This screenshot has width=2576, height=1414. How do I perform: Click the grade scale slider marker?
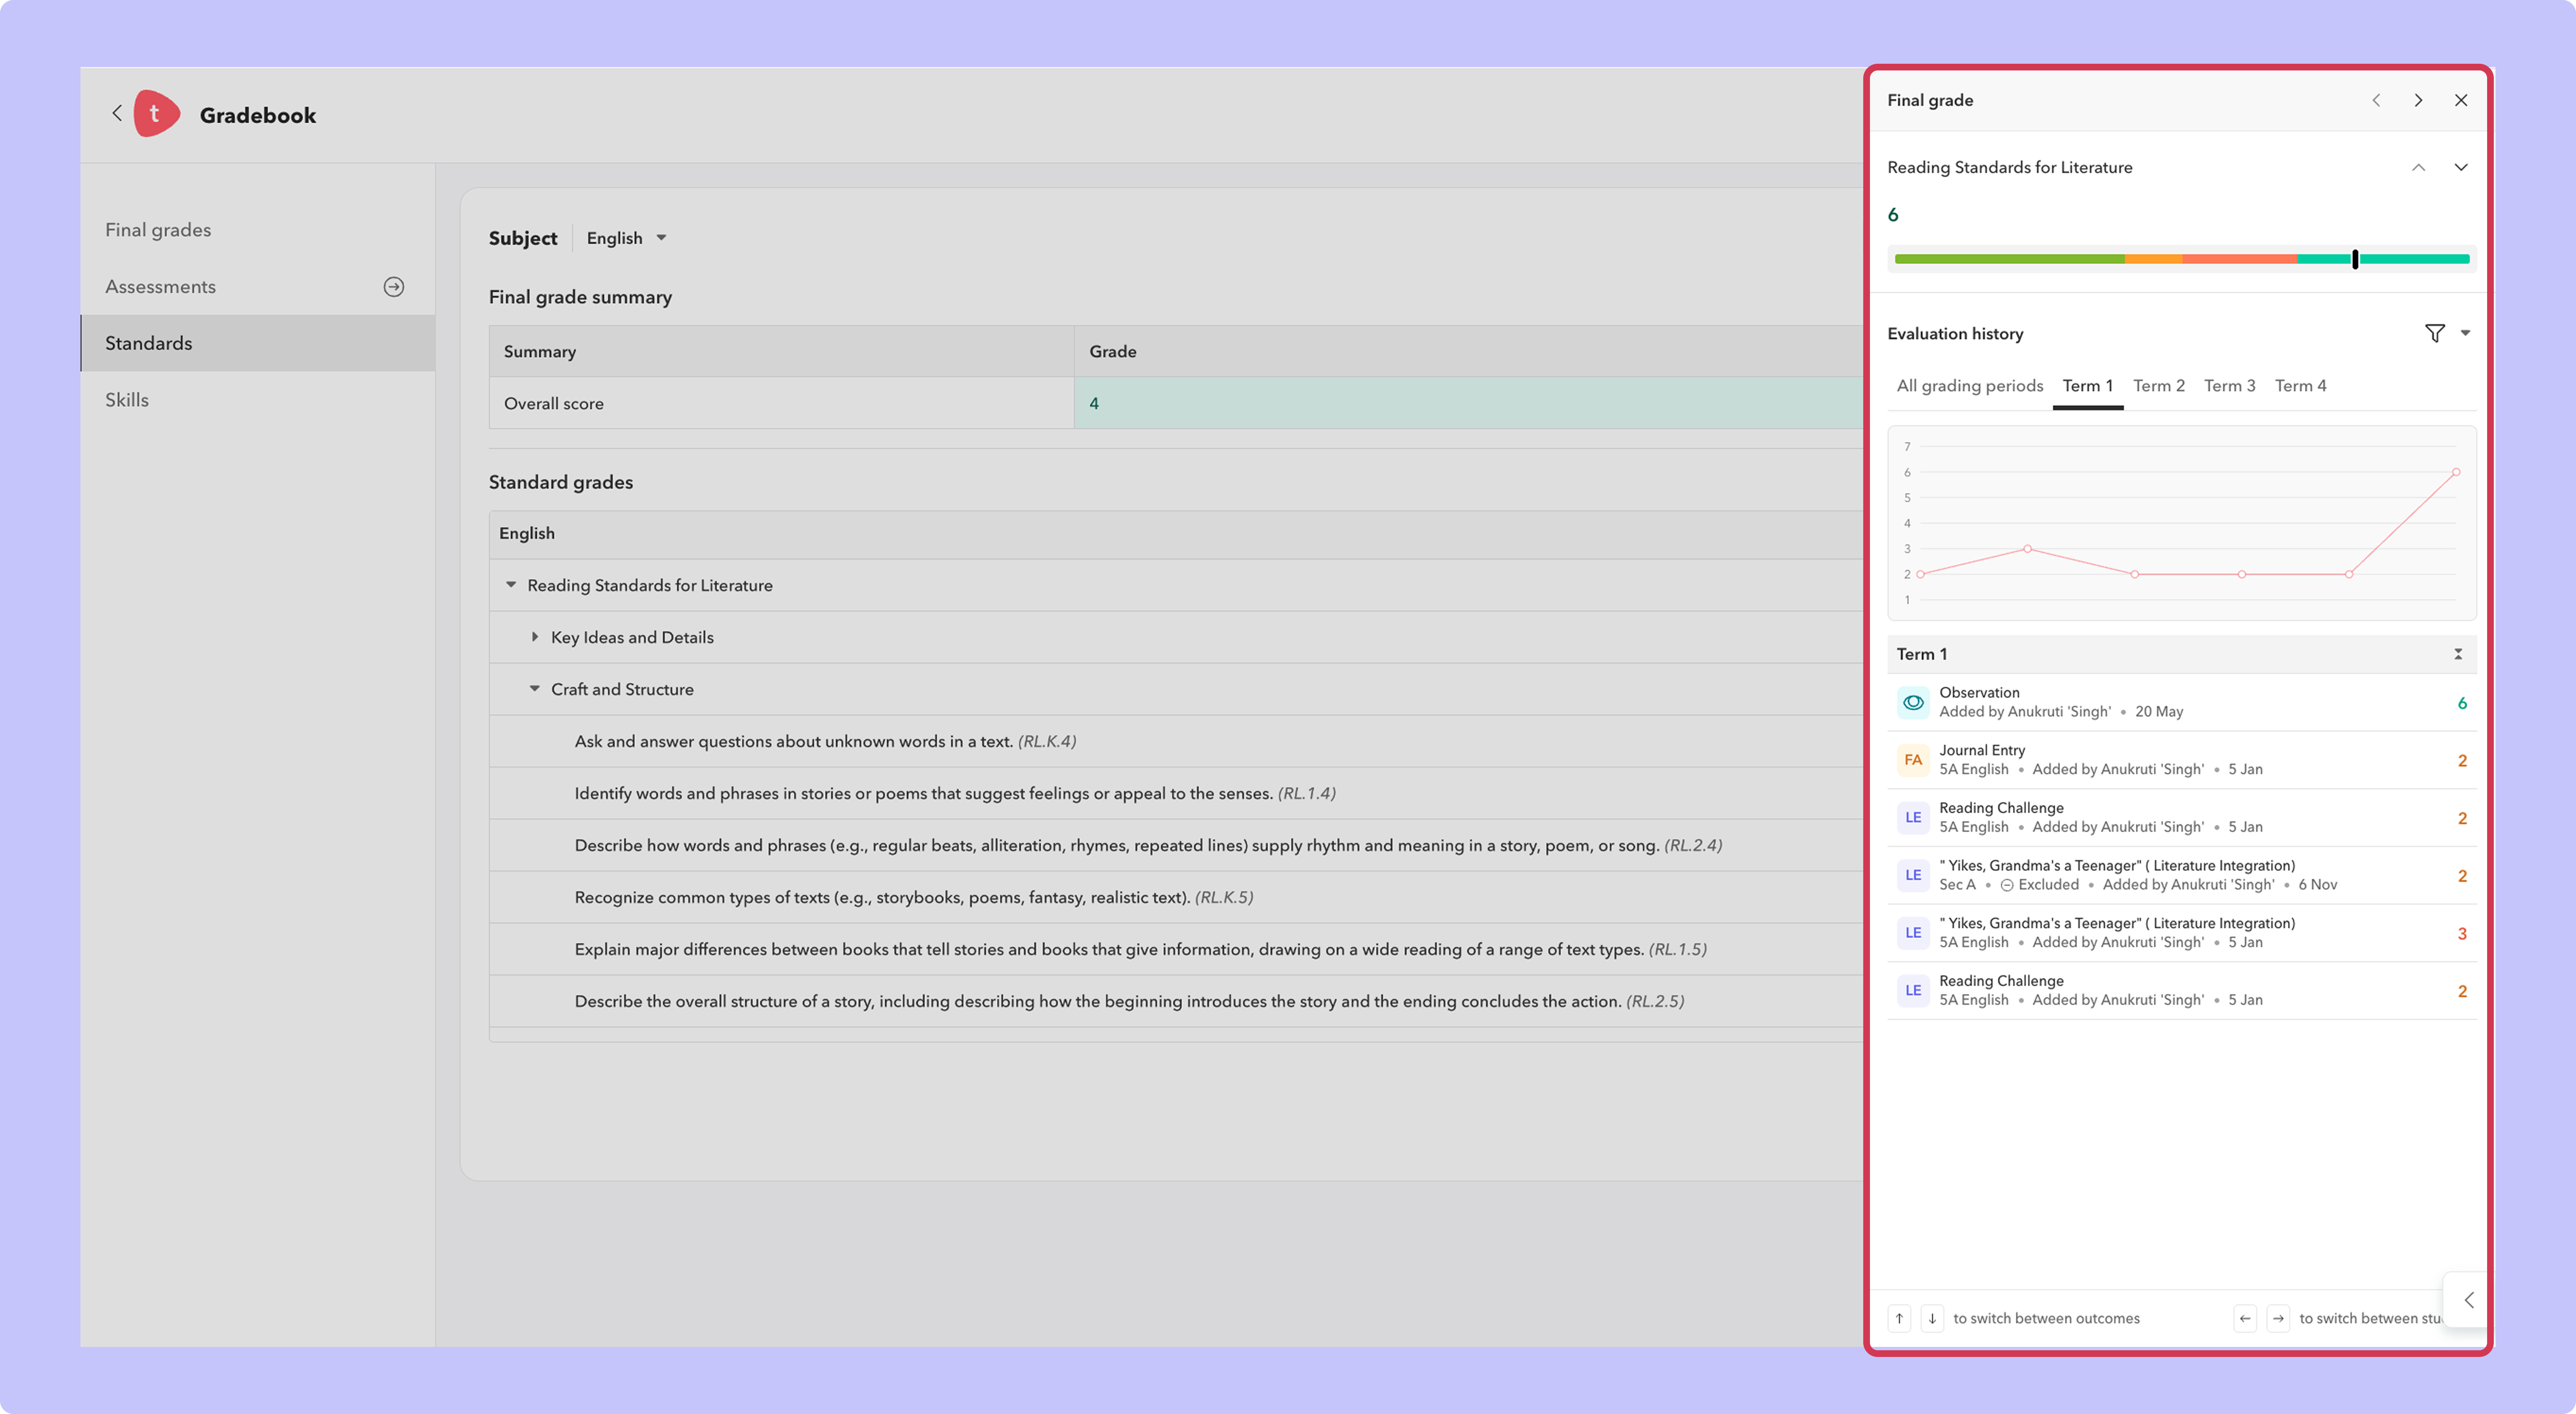pyautogui.click(x=2355, y=259)
